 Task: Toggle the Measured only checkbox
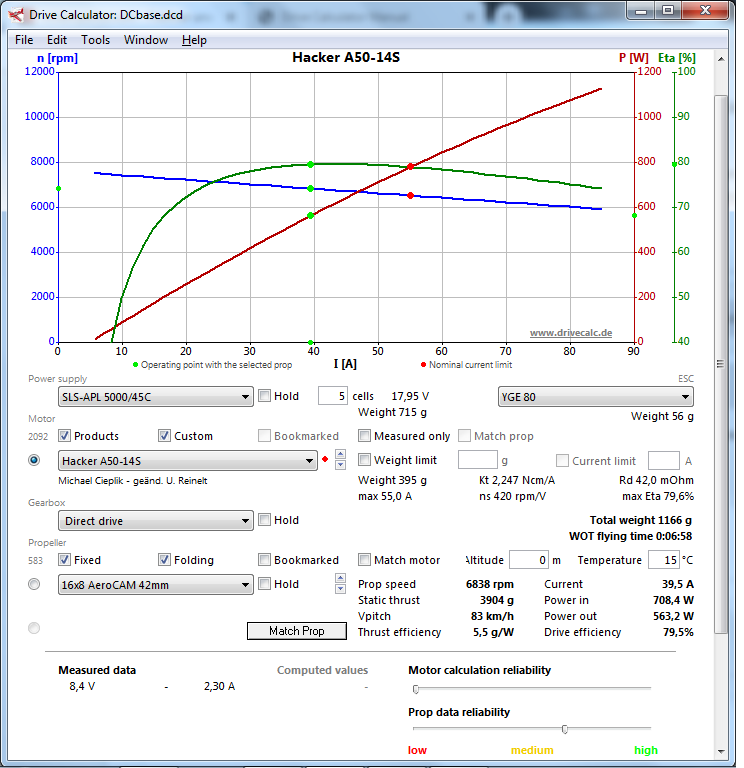coord(365,436)
